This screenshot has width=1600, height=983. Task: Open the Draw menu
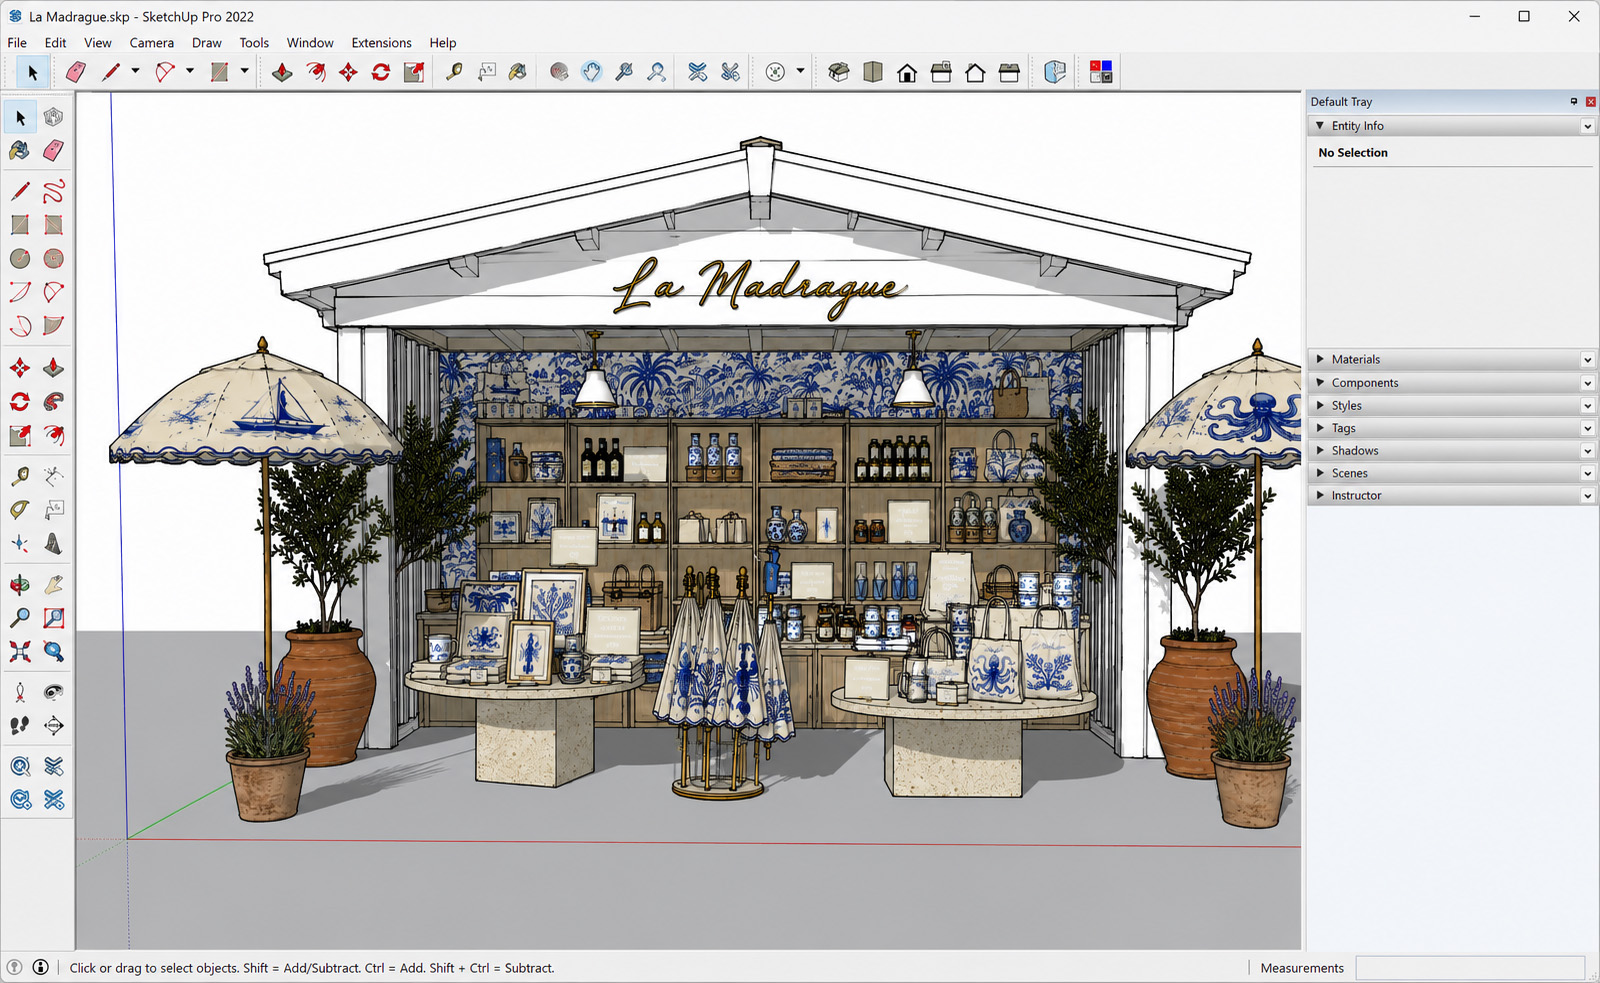[207, 43]
